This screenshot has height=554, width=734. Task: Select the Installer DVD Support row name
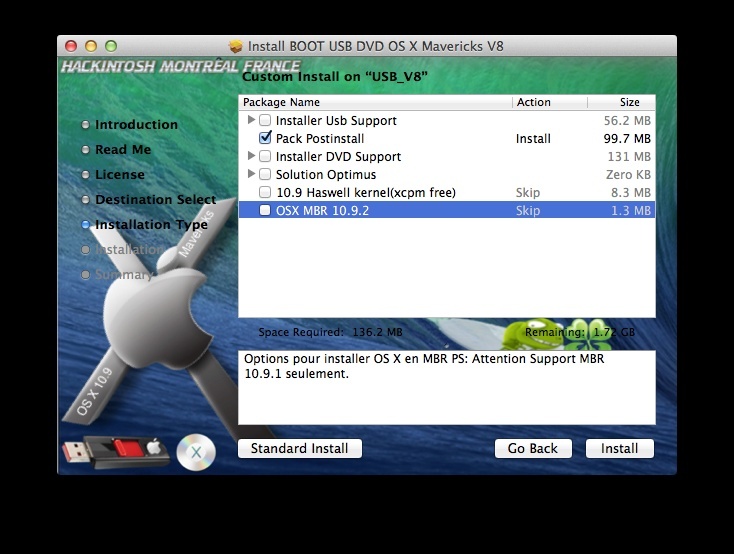coord(338,156)
